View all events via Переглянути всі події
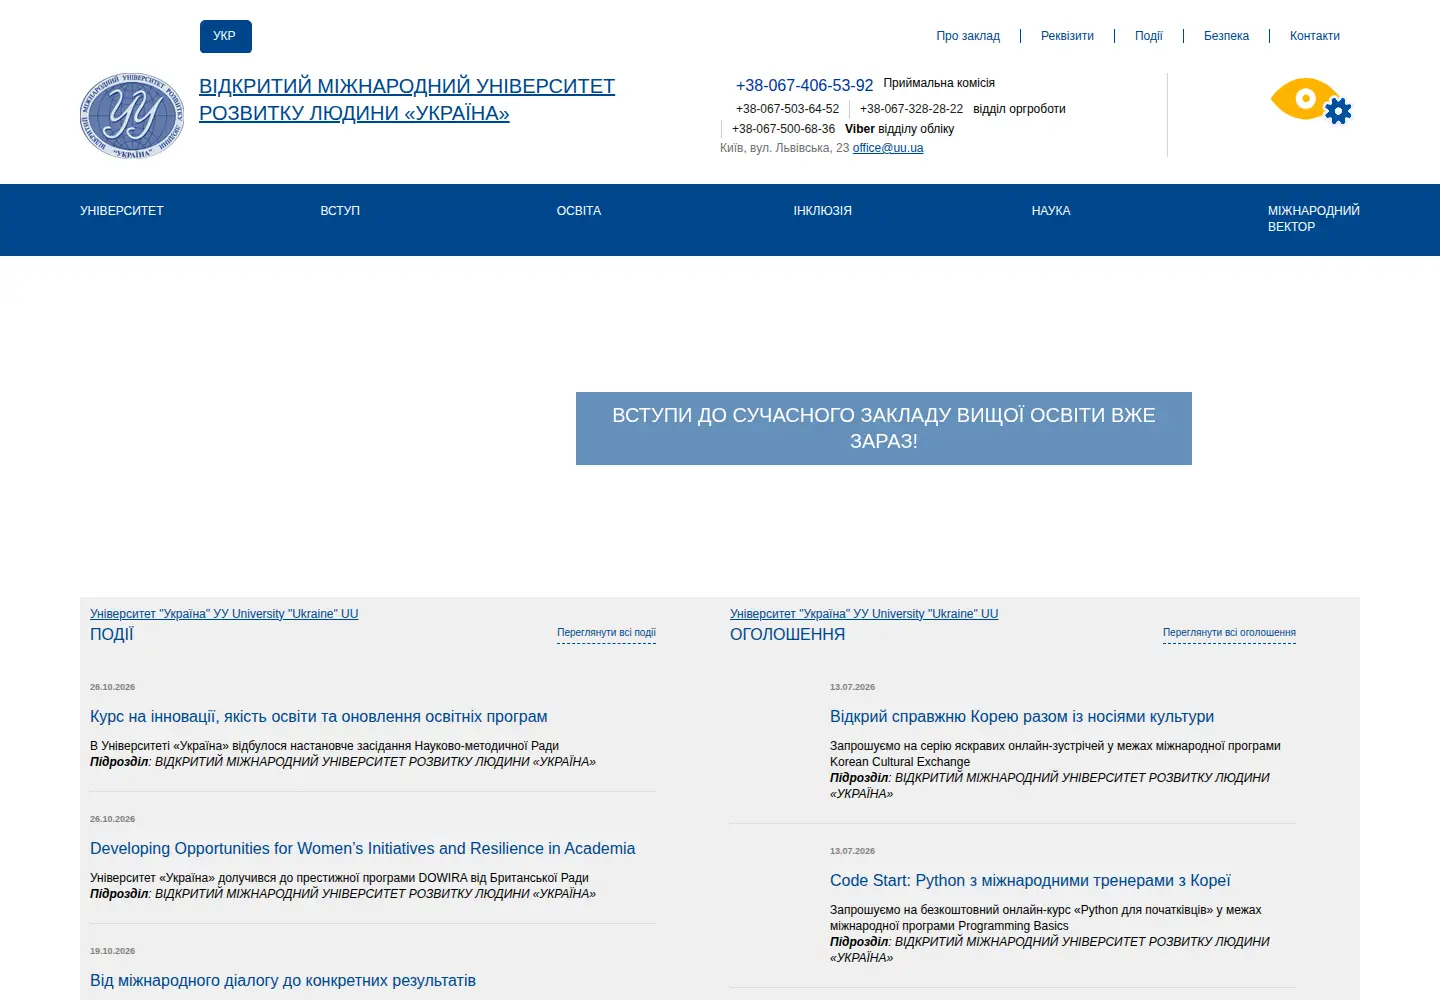This screenshot has width=1440, height=1000. tap(606, 633)
